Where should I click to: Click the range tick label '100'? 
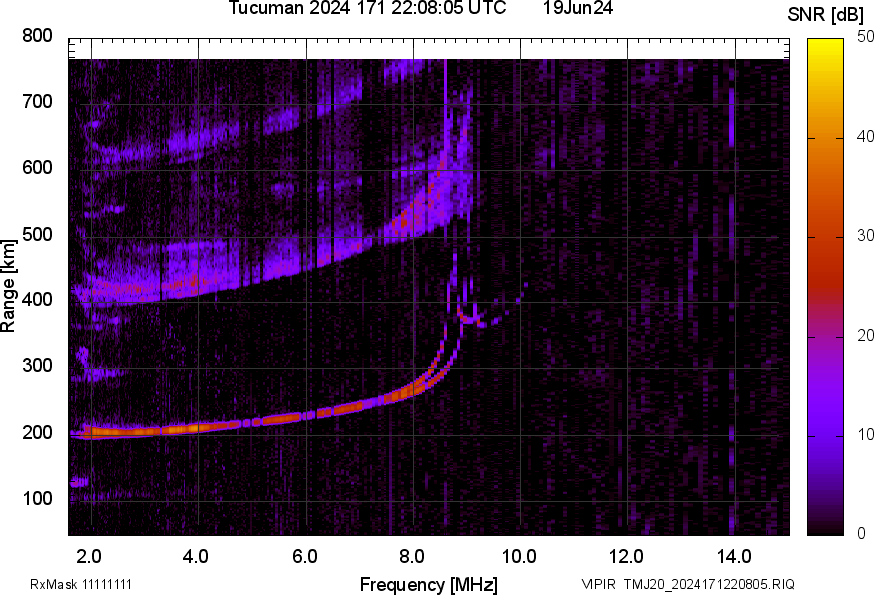point(37,498)
